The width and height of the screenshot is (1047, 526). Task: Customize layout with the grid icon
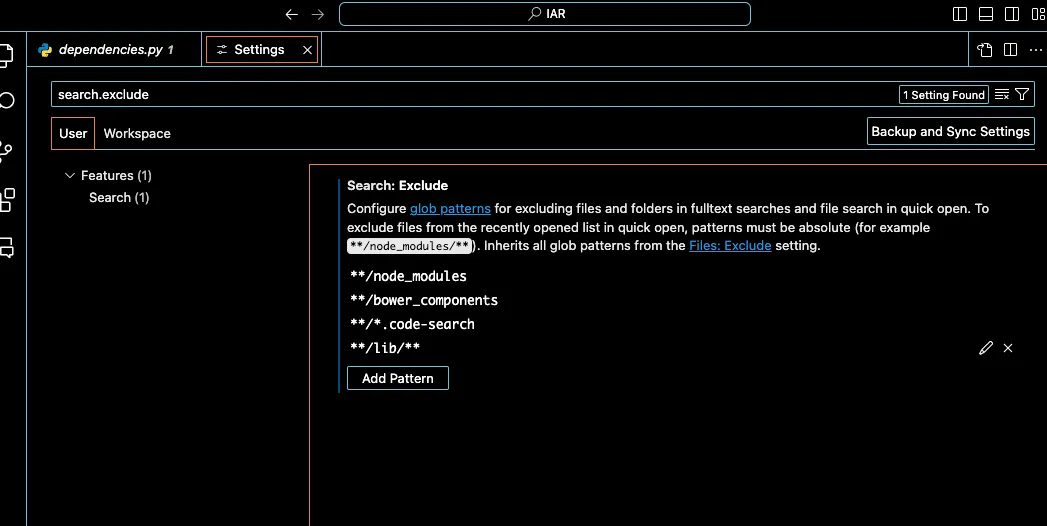point(1038,14)
